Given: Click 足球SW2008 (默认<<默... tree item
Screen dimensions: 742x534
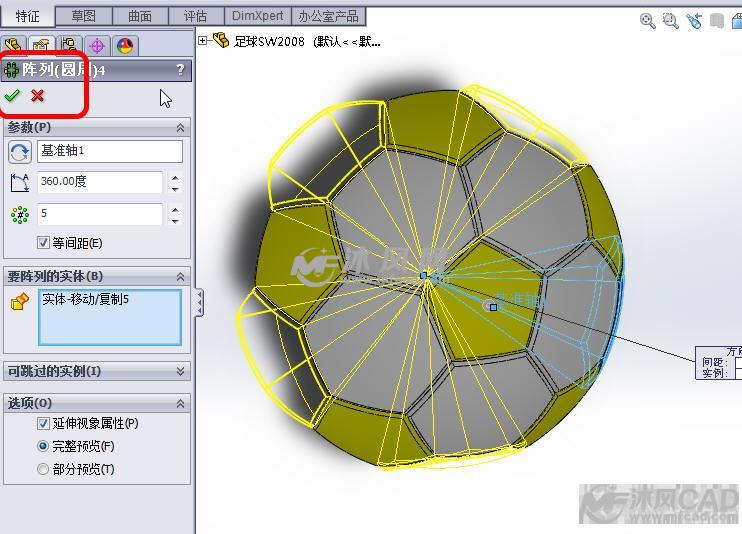Looking at the screenshot, I should coord(307,41).
